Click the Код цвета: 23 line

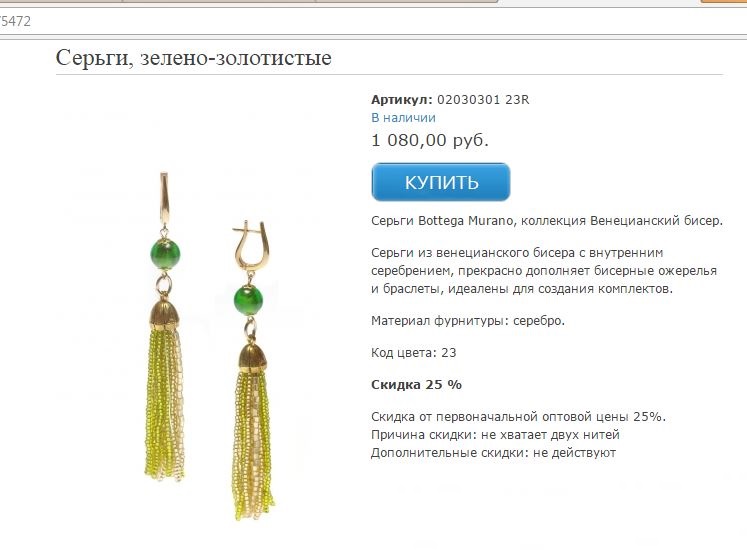point(414,353)
